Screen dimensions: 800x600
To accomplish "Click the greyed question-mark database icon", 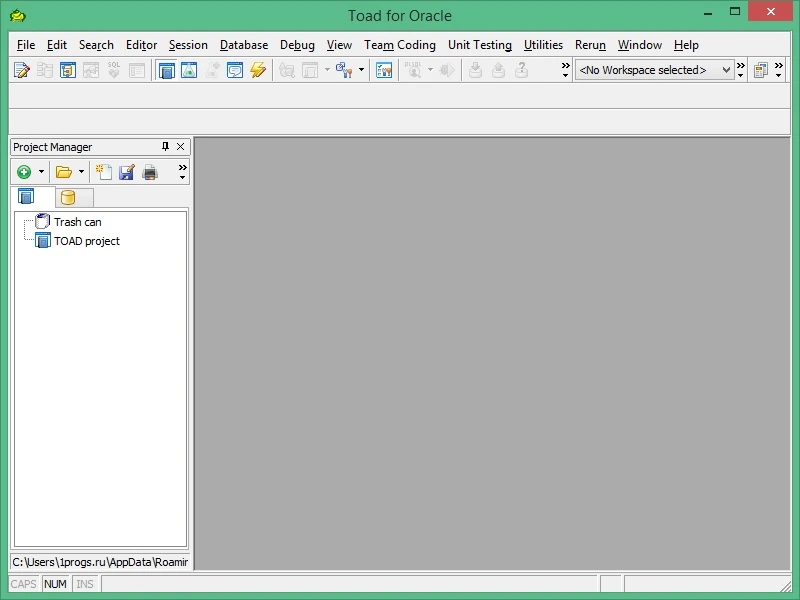I will (x=521, y=70).
